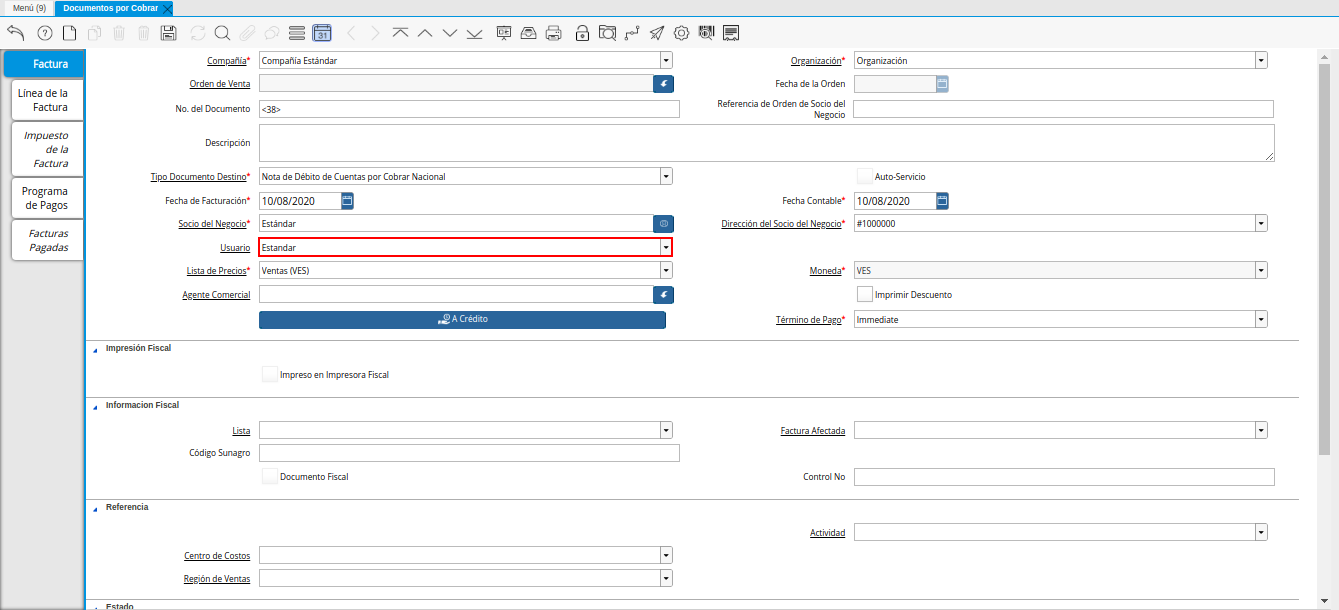The width and height of the screenshot is (1339, 610).
Task: Click the undo arrow toolbar icon
Action: (x=15, y=33)
